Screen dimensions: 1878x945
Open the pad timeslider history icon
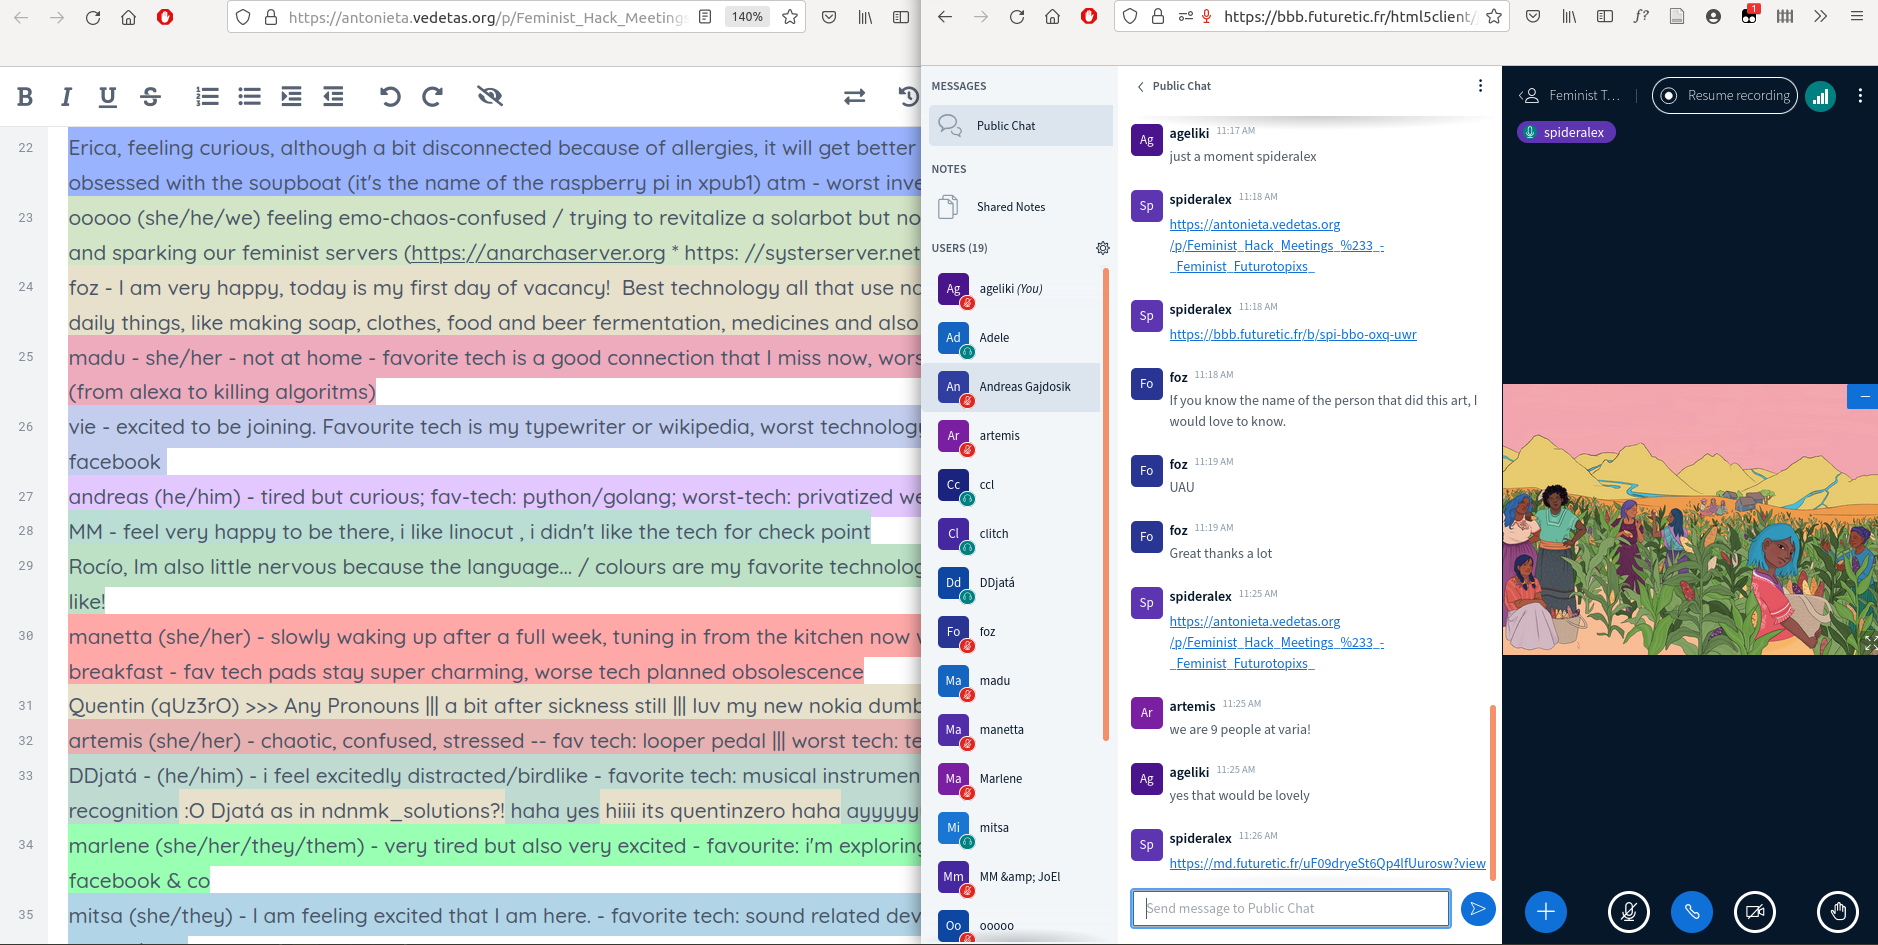click(x=908, y=97)
